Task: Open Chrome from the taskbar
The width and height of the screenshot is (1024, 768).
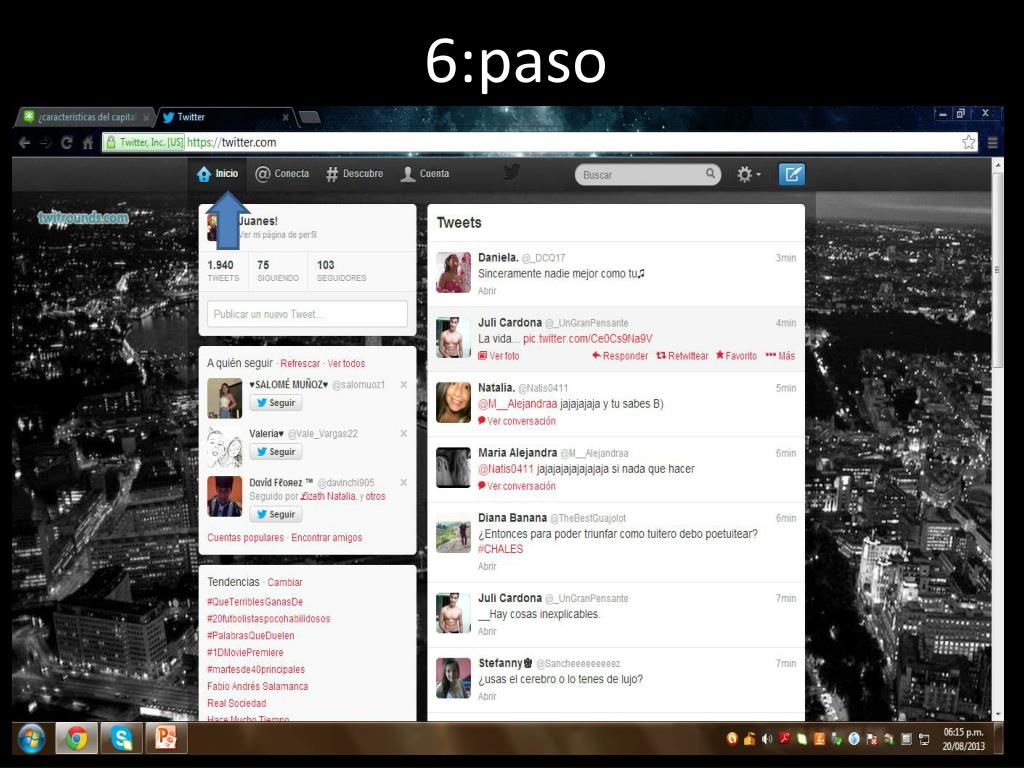Action: point(76,739)
